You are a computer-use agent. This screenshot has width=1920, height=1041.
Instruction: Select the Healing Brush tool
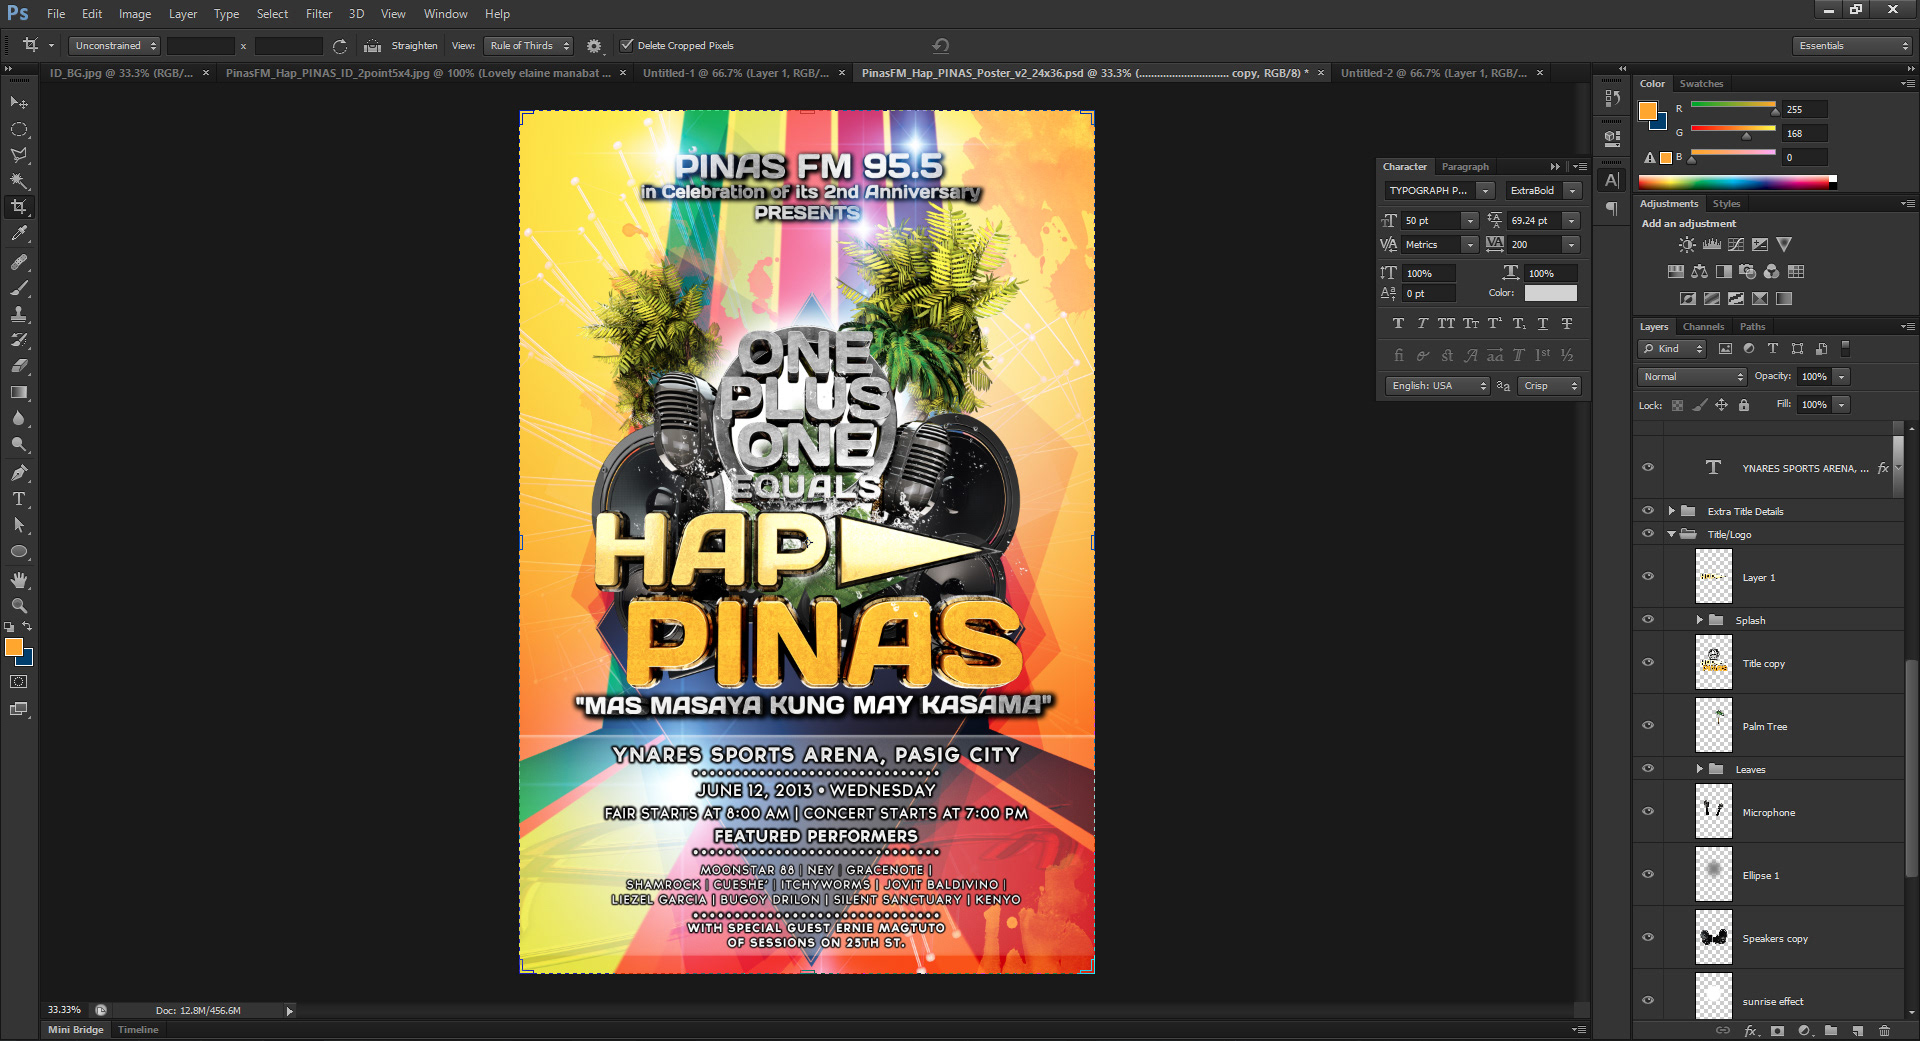coord(19,262)
